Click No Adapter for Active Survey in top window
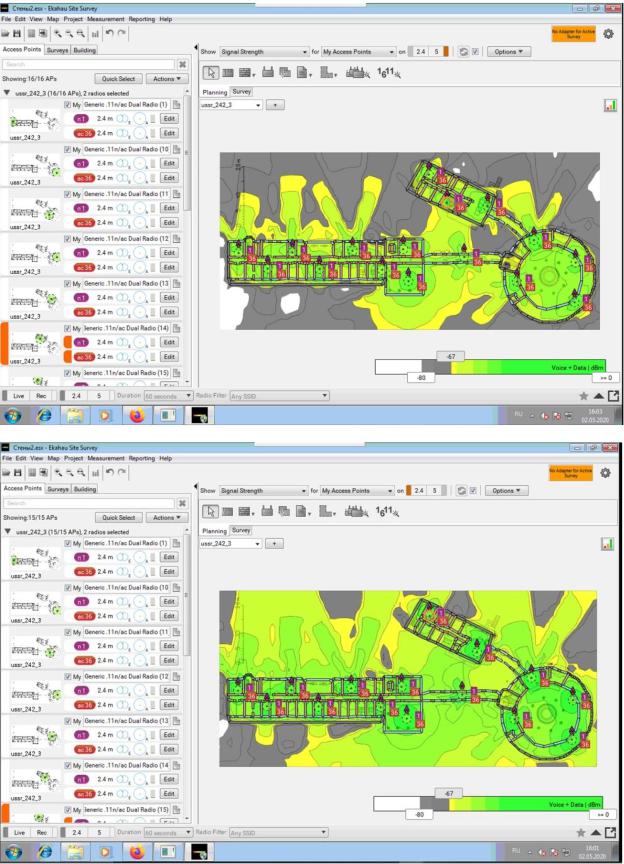This screenshot has width=624, height=864. click(x=573, y=34)
